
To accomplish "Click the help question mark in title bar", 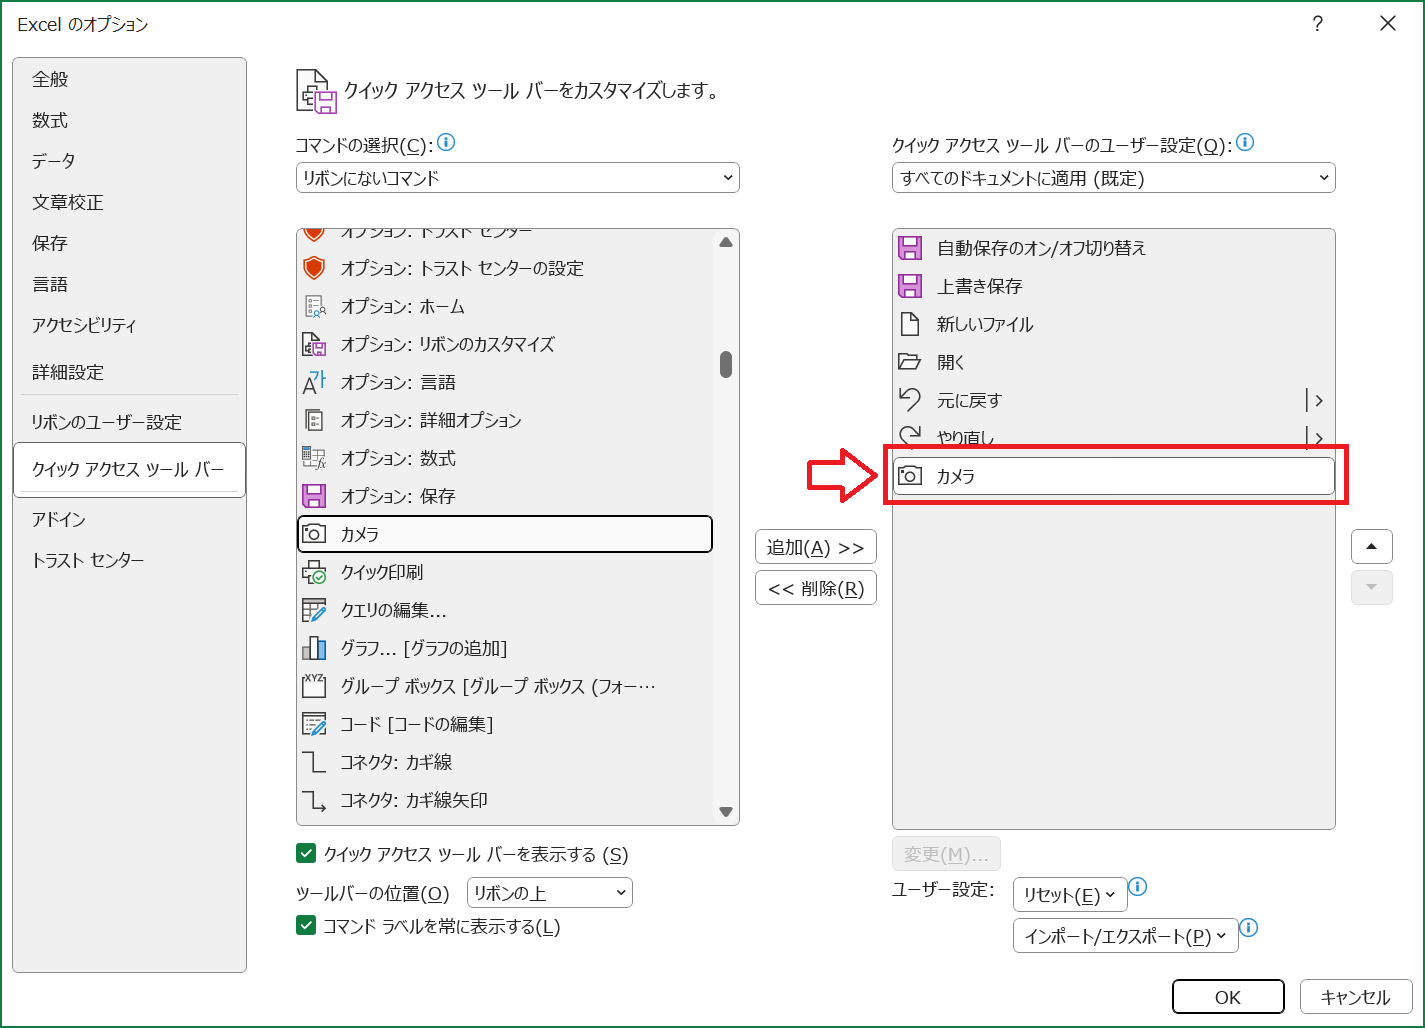I will (1318, 24).
